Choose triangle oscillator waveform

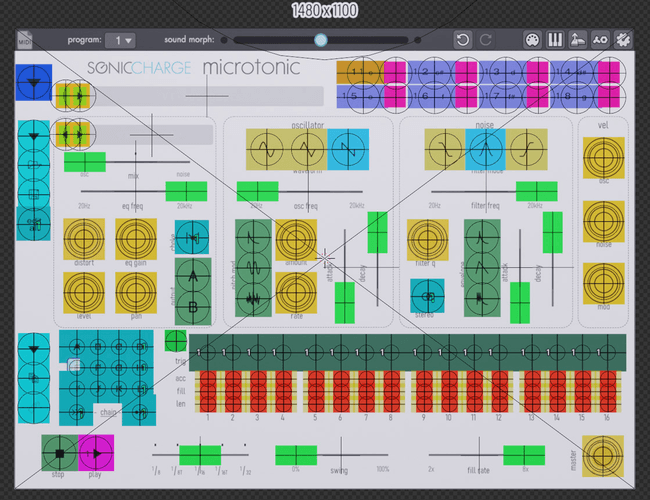tap(307, 149)
